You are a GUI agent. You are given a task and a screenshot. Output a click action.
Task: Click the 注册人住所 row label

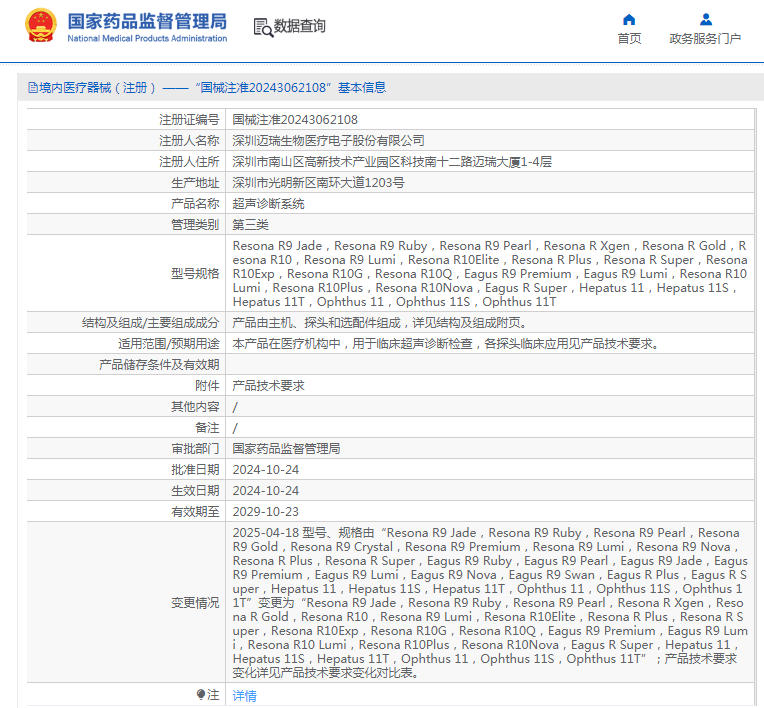click(189, 162)
